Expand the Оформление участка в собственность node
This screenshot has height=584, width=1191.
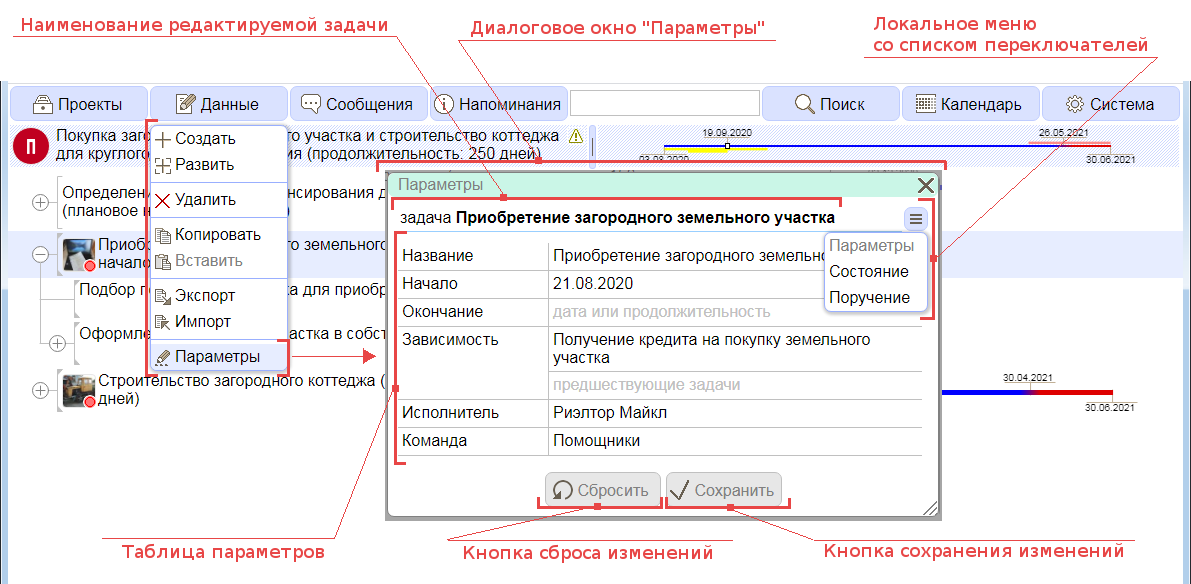coord(57,344)
